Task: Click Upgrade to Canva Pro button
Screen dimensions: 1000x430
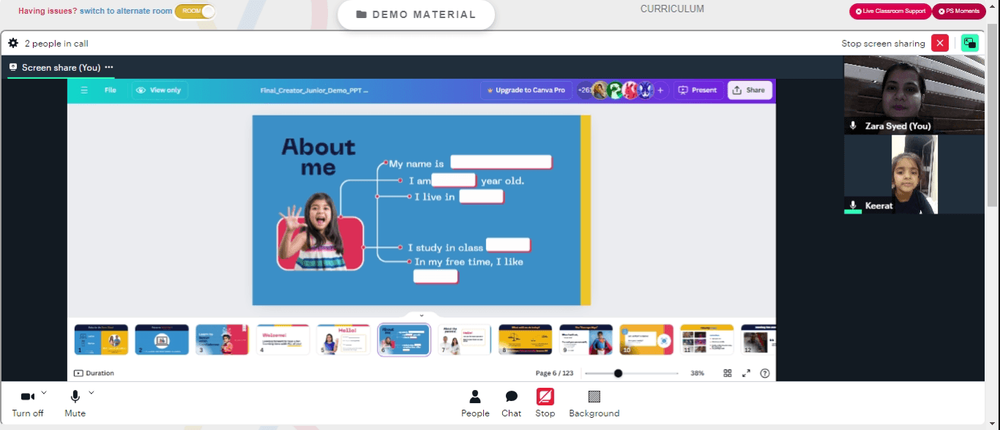Action: coord(526,91)
